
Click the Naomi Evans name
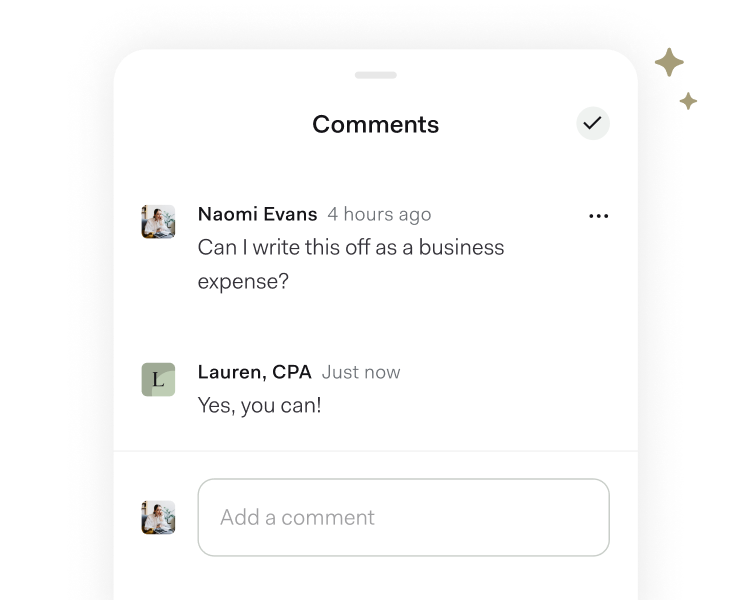point(257,214)
